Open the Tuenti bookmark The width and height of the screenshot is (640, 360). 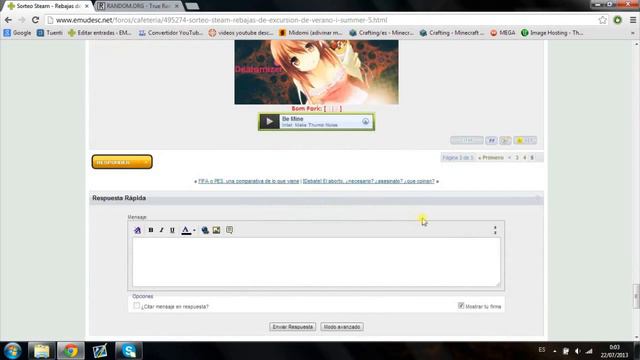click(x=49, y=33)
